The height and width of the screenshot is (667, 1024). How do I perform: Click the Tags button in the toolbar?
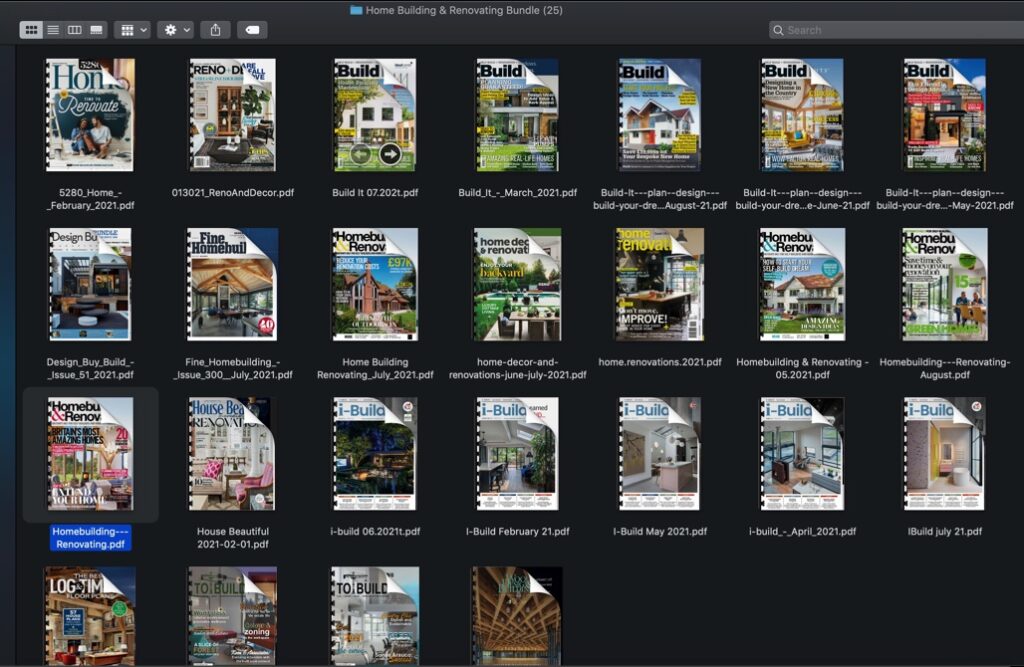point(250,29)
